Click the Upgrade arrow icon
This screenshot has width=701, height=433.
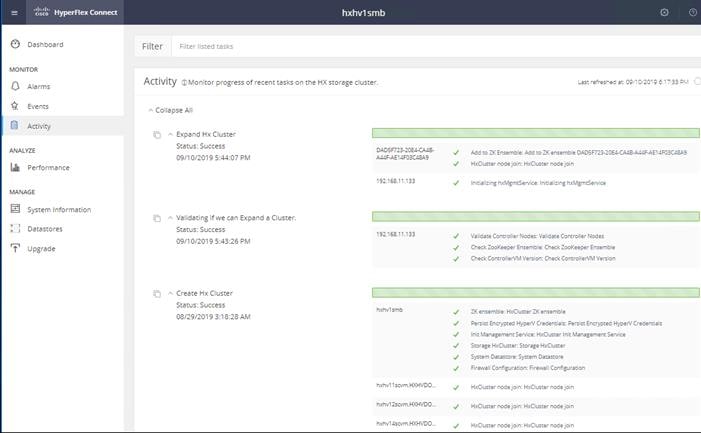[15, 248]
